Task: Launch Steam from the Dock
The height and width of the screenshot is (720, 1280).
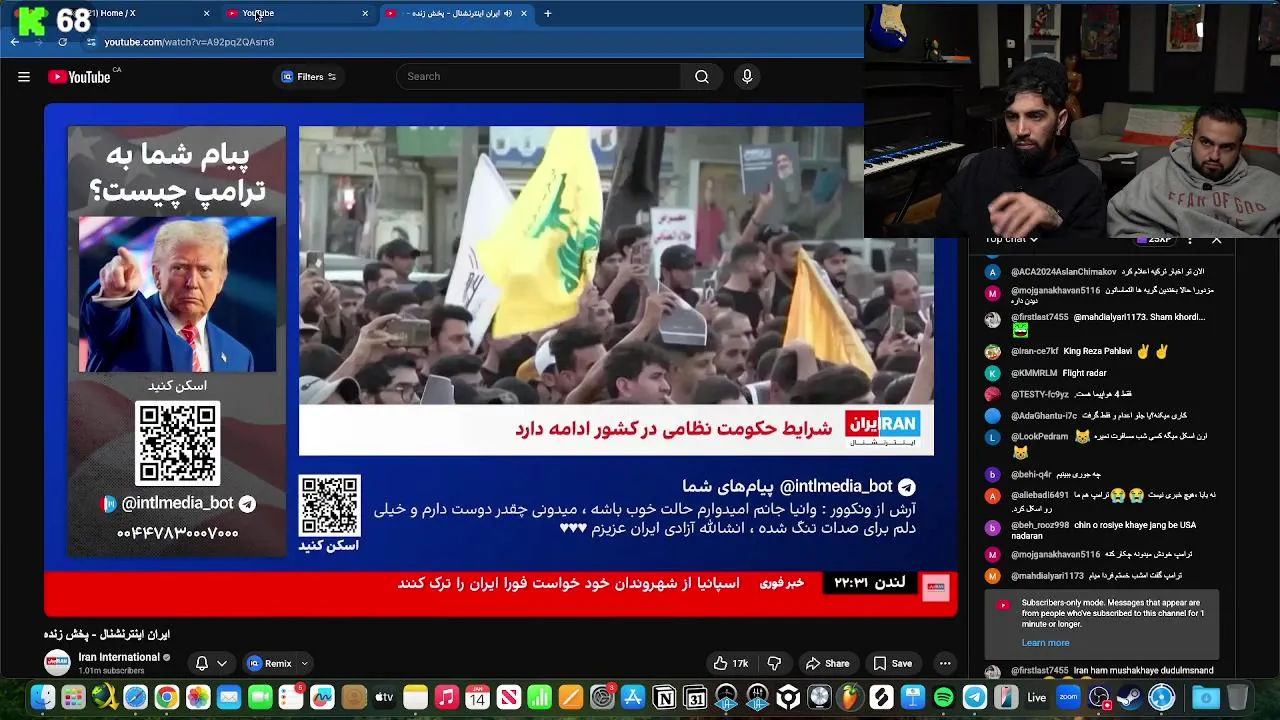Action: point(1130,697)
